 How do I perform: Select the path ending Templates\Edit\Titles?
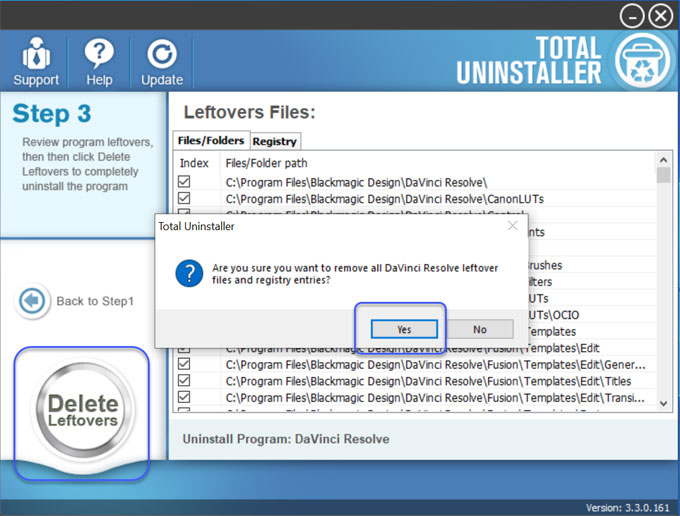pos(428,381)
